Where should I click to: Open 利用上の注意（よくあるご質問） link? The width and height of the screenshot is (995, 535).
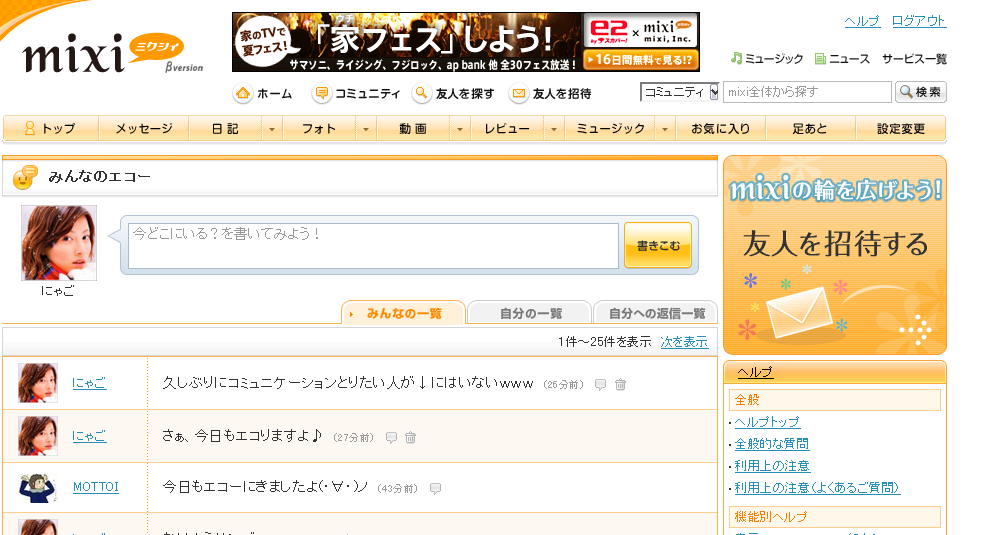click(817, 488)
